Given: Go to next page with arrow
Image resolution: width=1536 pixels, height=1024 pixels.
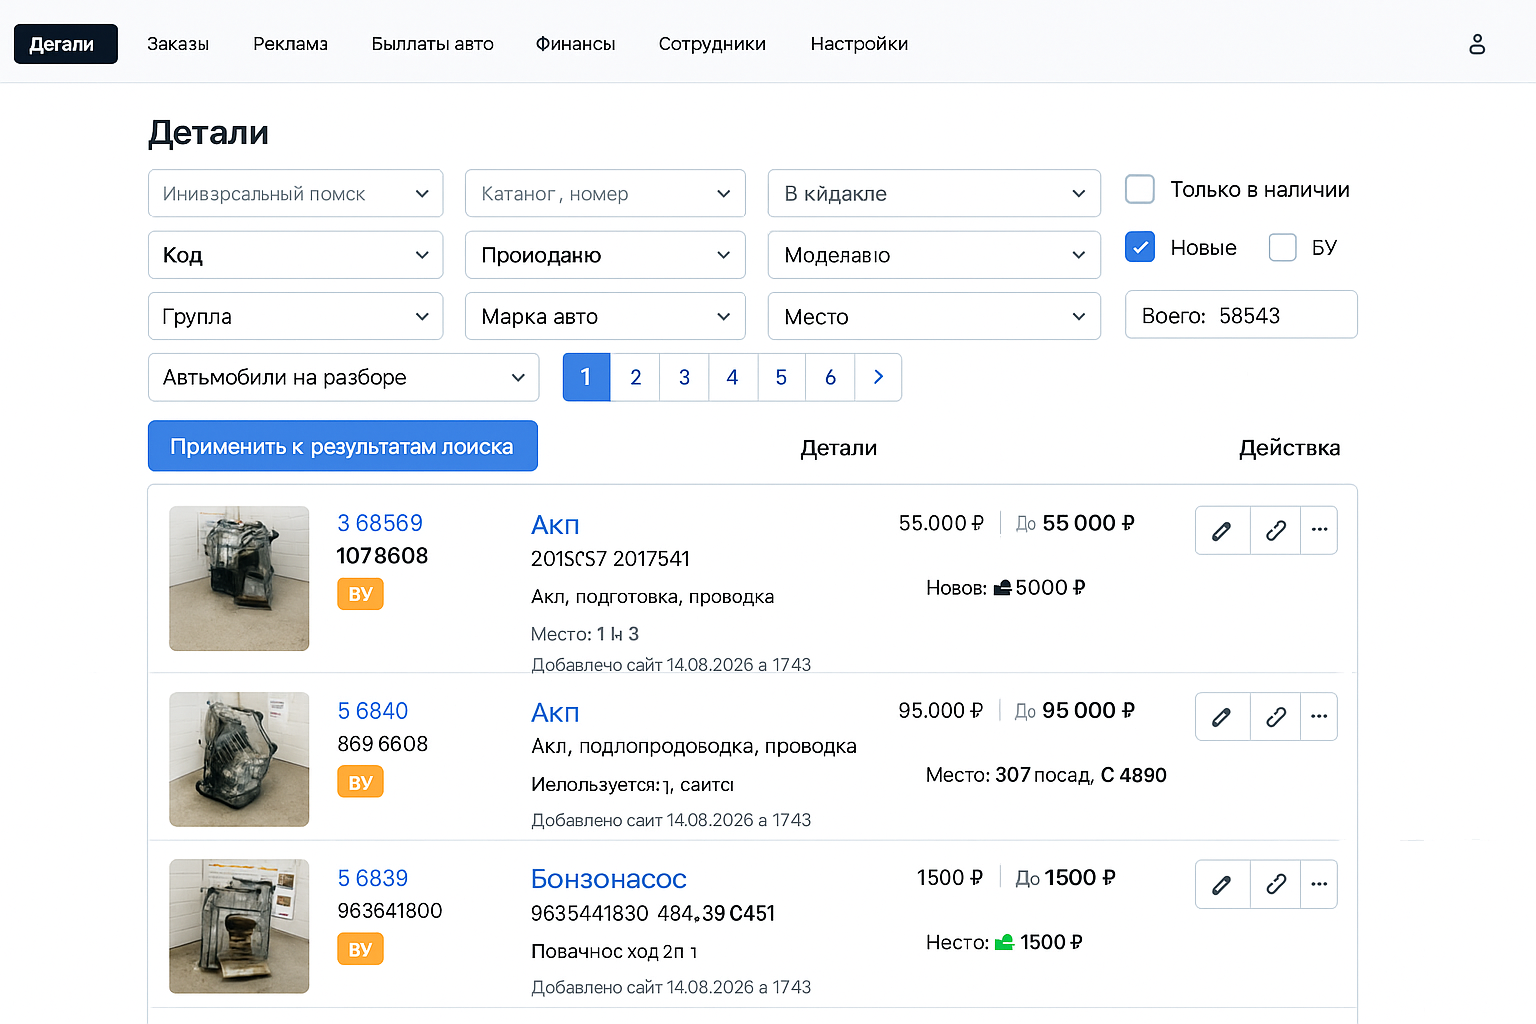Looking at the screenshot, I should pyautogui.click(x=878, y=377).
